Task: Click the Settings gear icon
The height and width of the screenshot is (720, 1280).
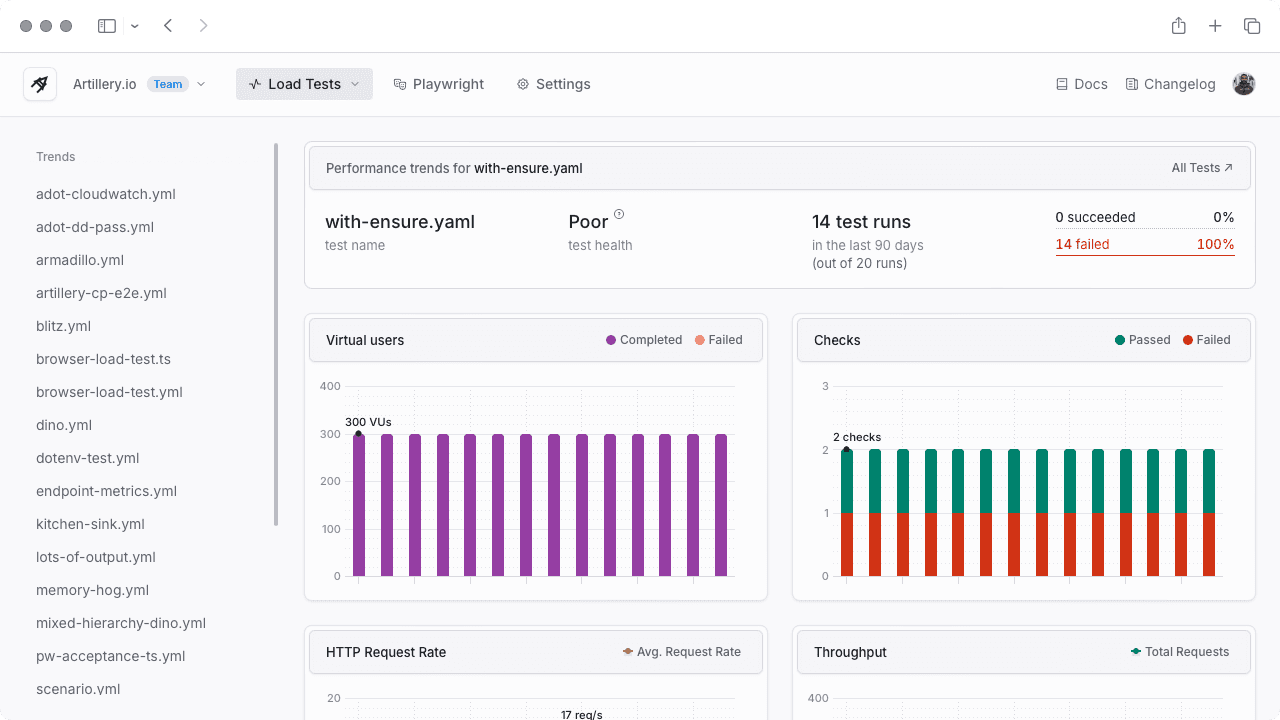Action: [521, 84]
